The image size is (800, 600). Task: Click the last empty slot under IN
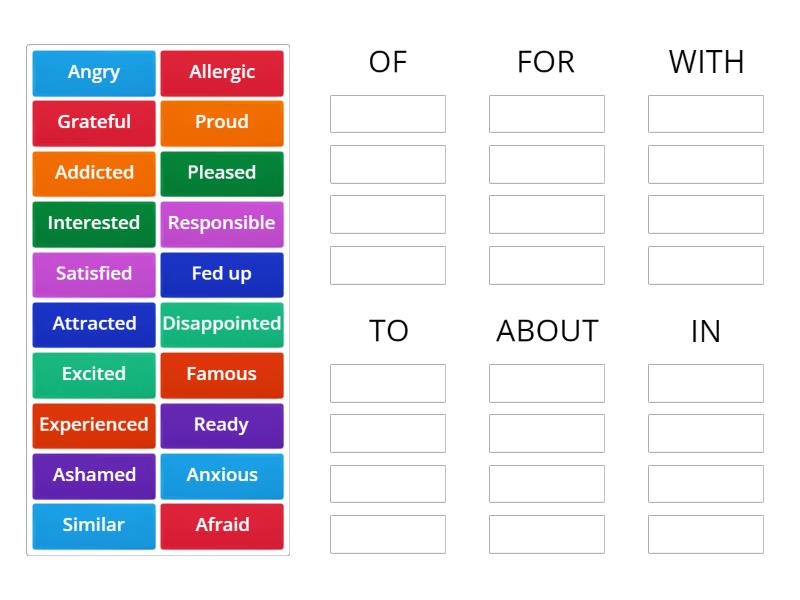click(706, 533)
